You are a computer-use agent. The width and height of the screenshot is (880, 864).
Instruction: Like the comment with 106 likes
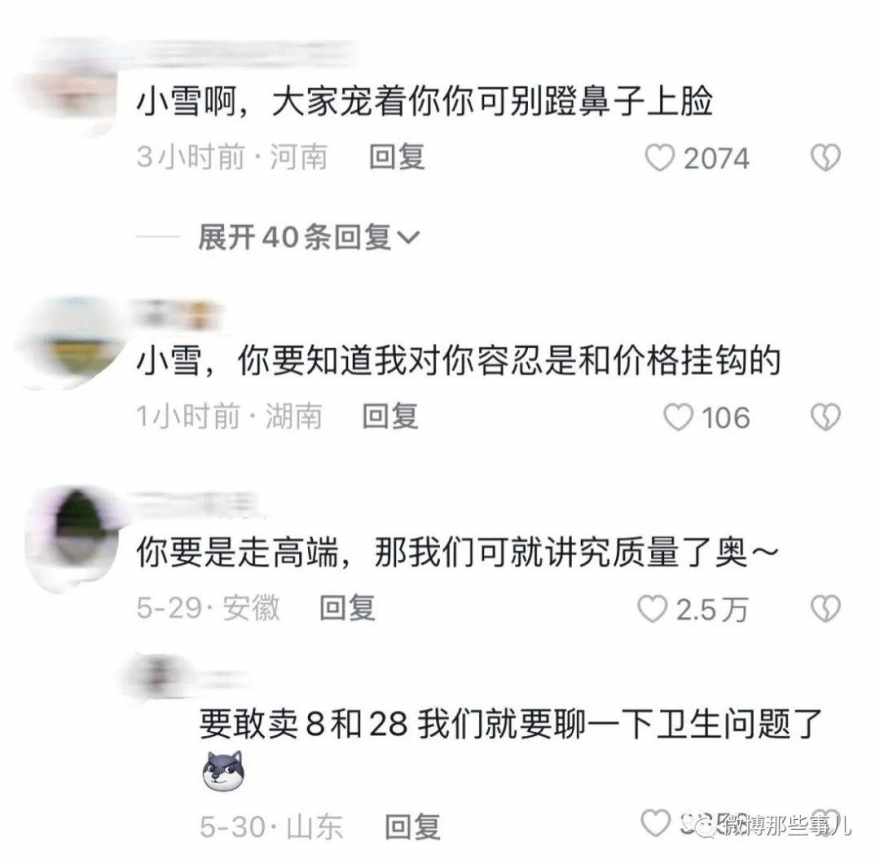pyautogui.click(x=678, y=418)
